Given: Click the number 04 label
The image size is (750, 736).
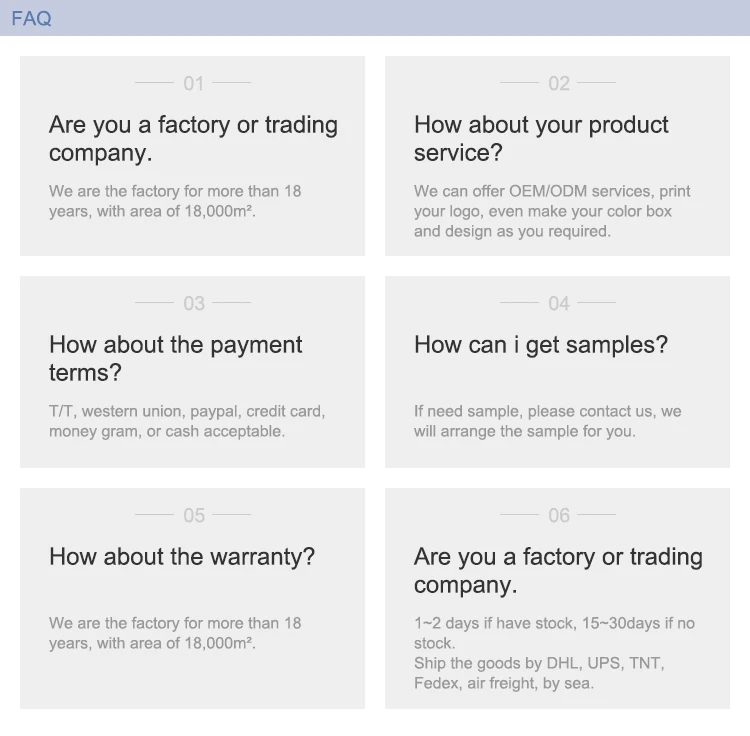Looking at the screenshot, I should click(x=558, y=303).
